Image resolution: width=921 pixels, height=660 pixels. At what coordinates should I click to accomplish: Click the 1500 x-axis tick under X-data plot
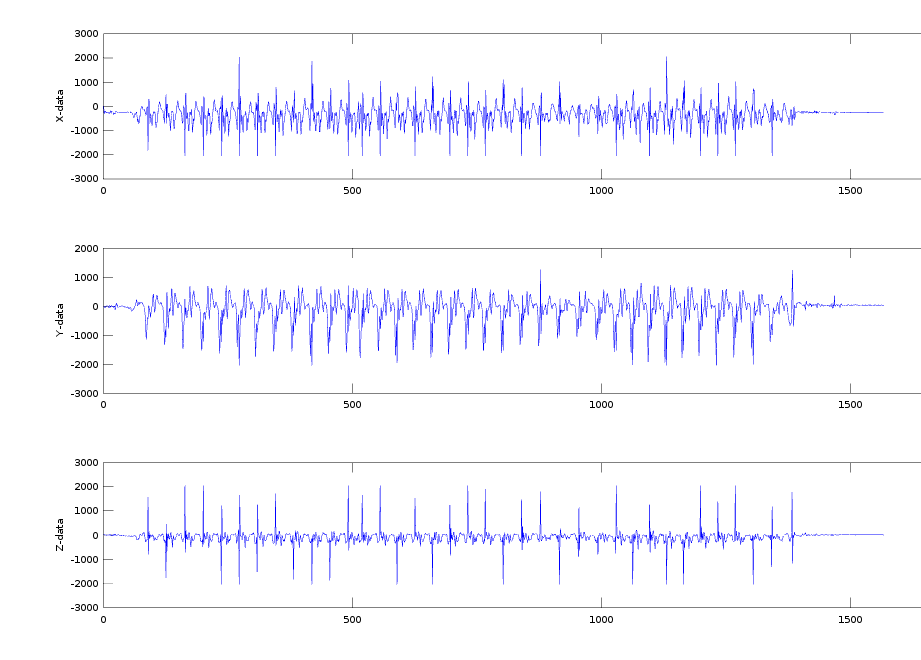(x=850, y=190)
